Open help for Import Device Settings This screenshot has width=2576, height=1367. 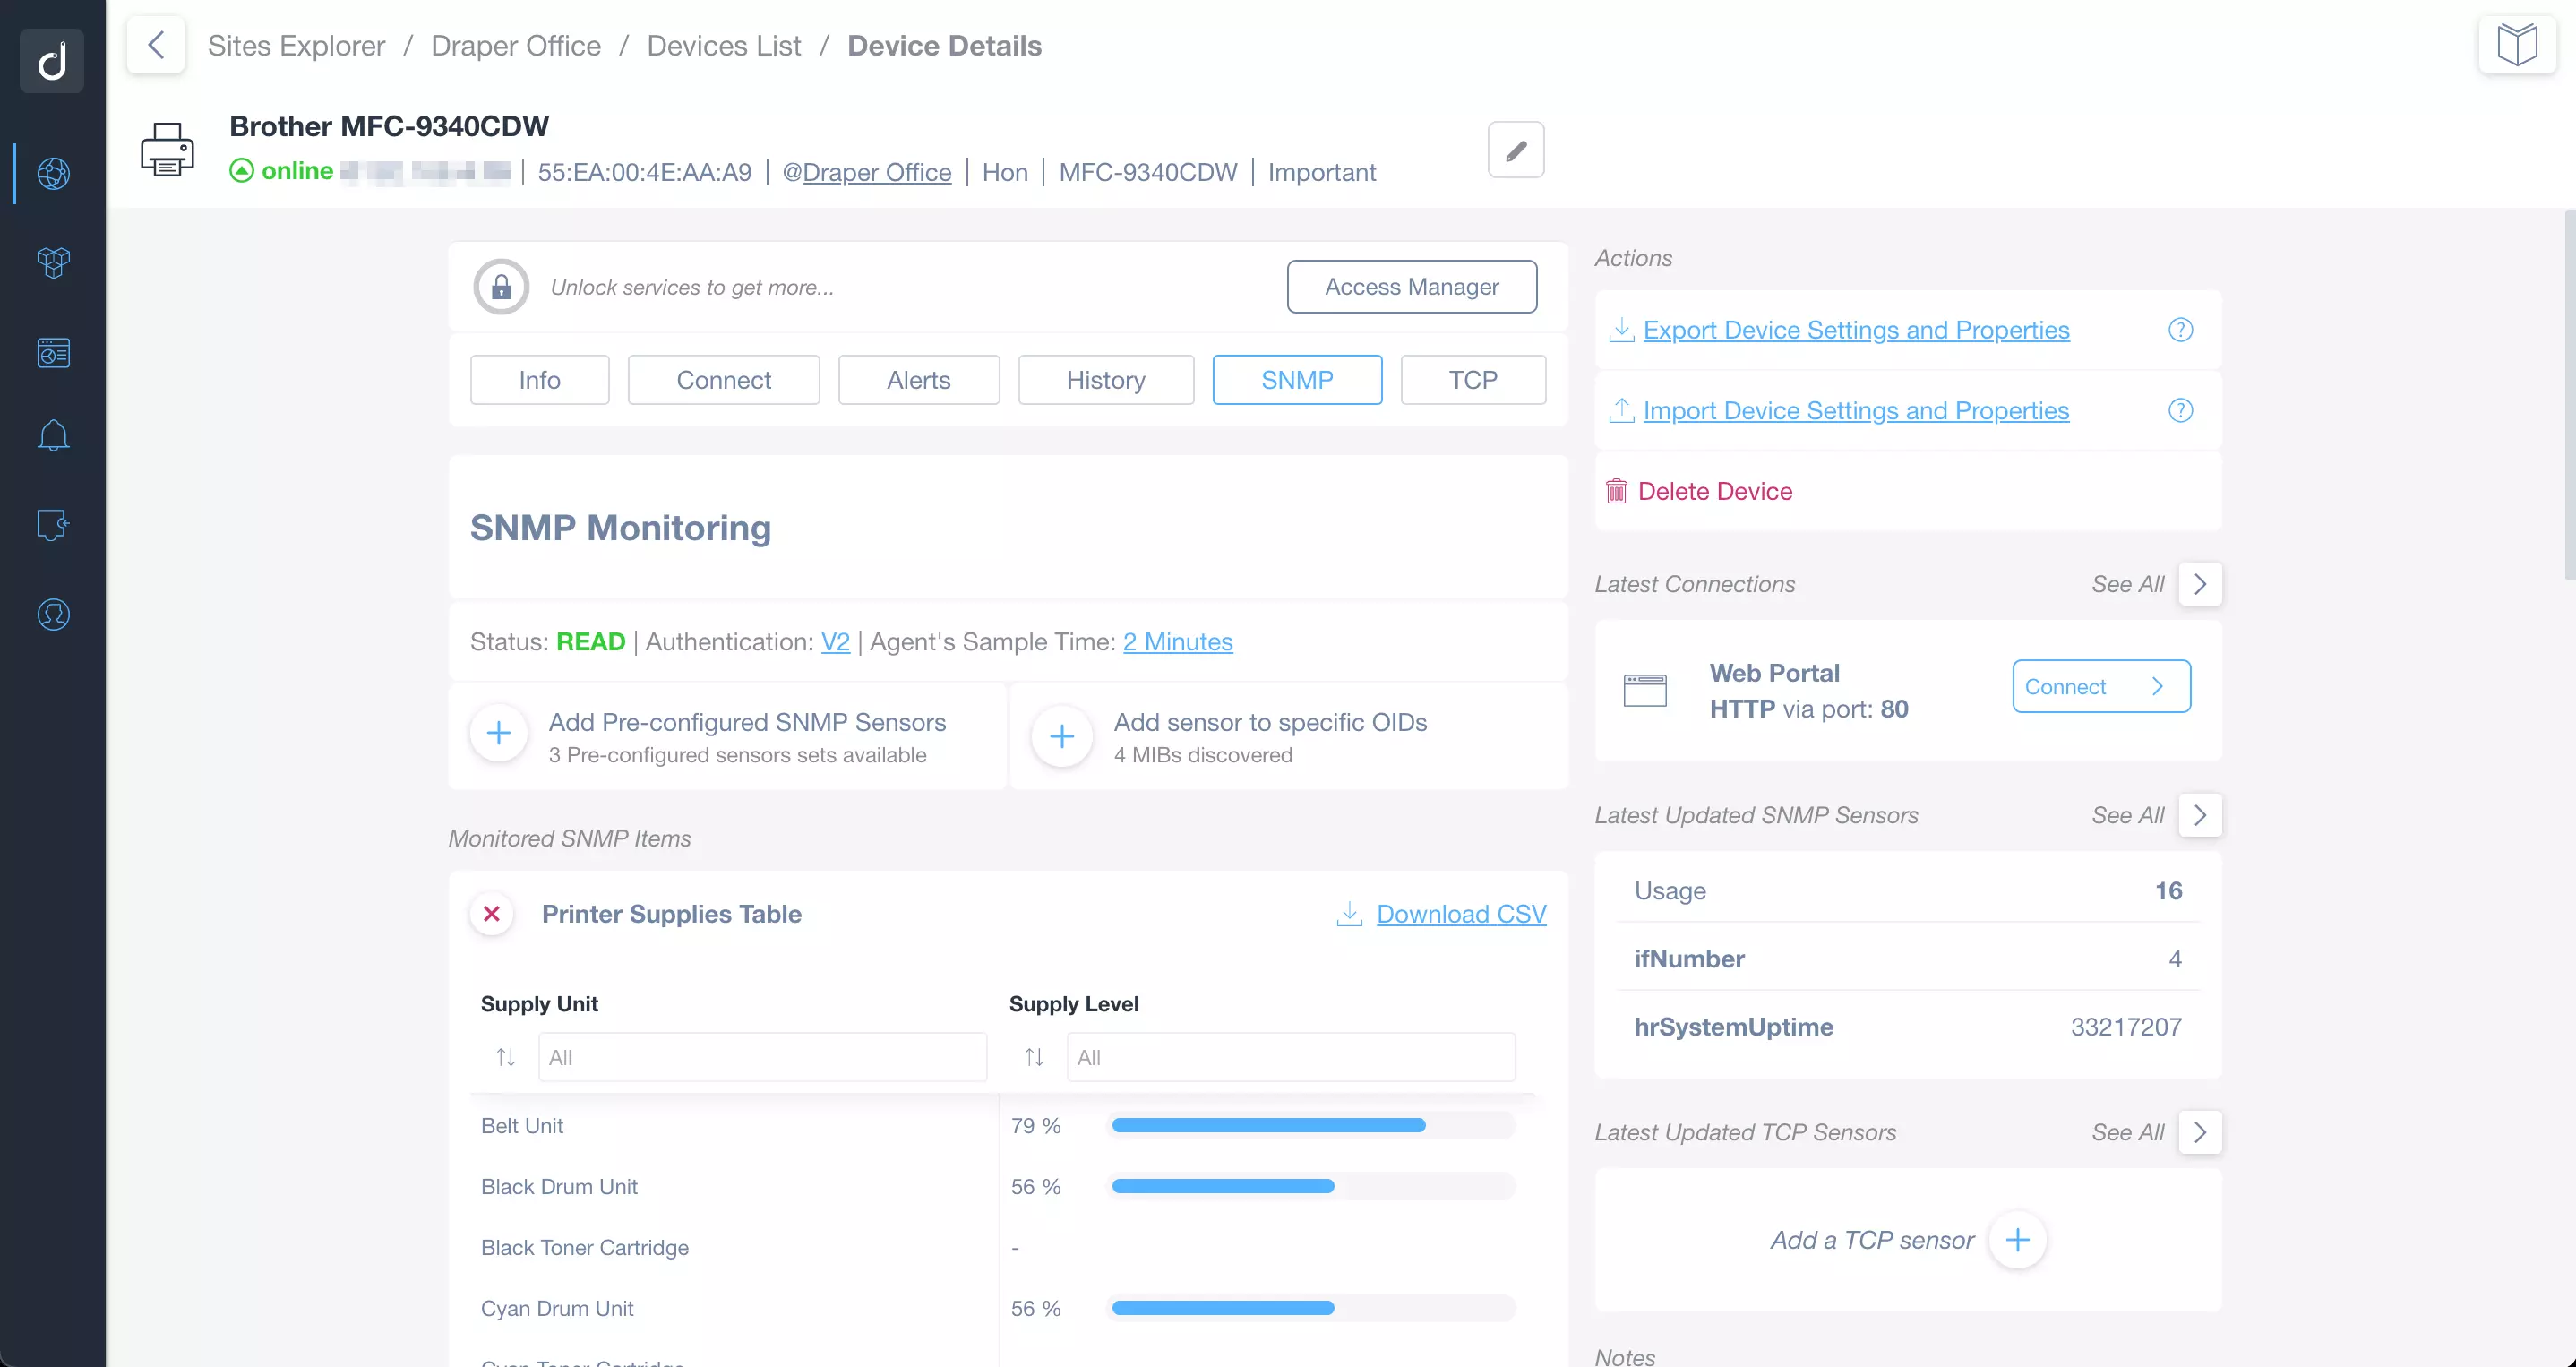[x=2180, y=411]
